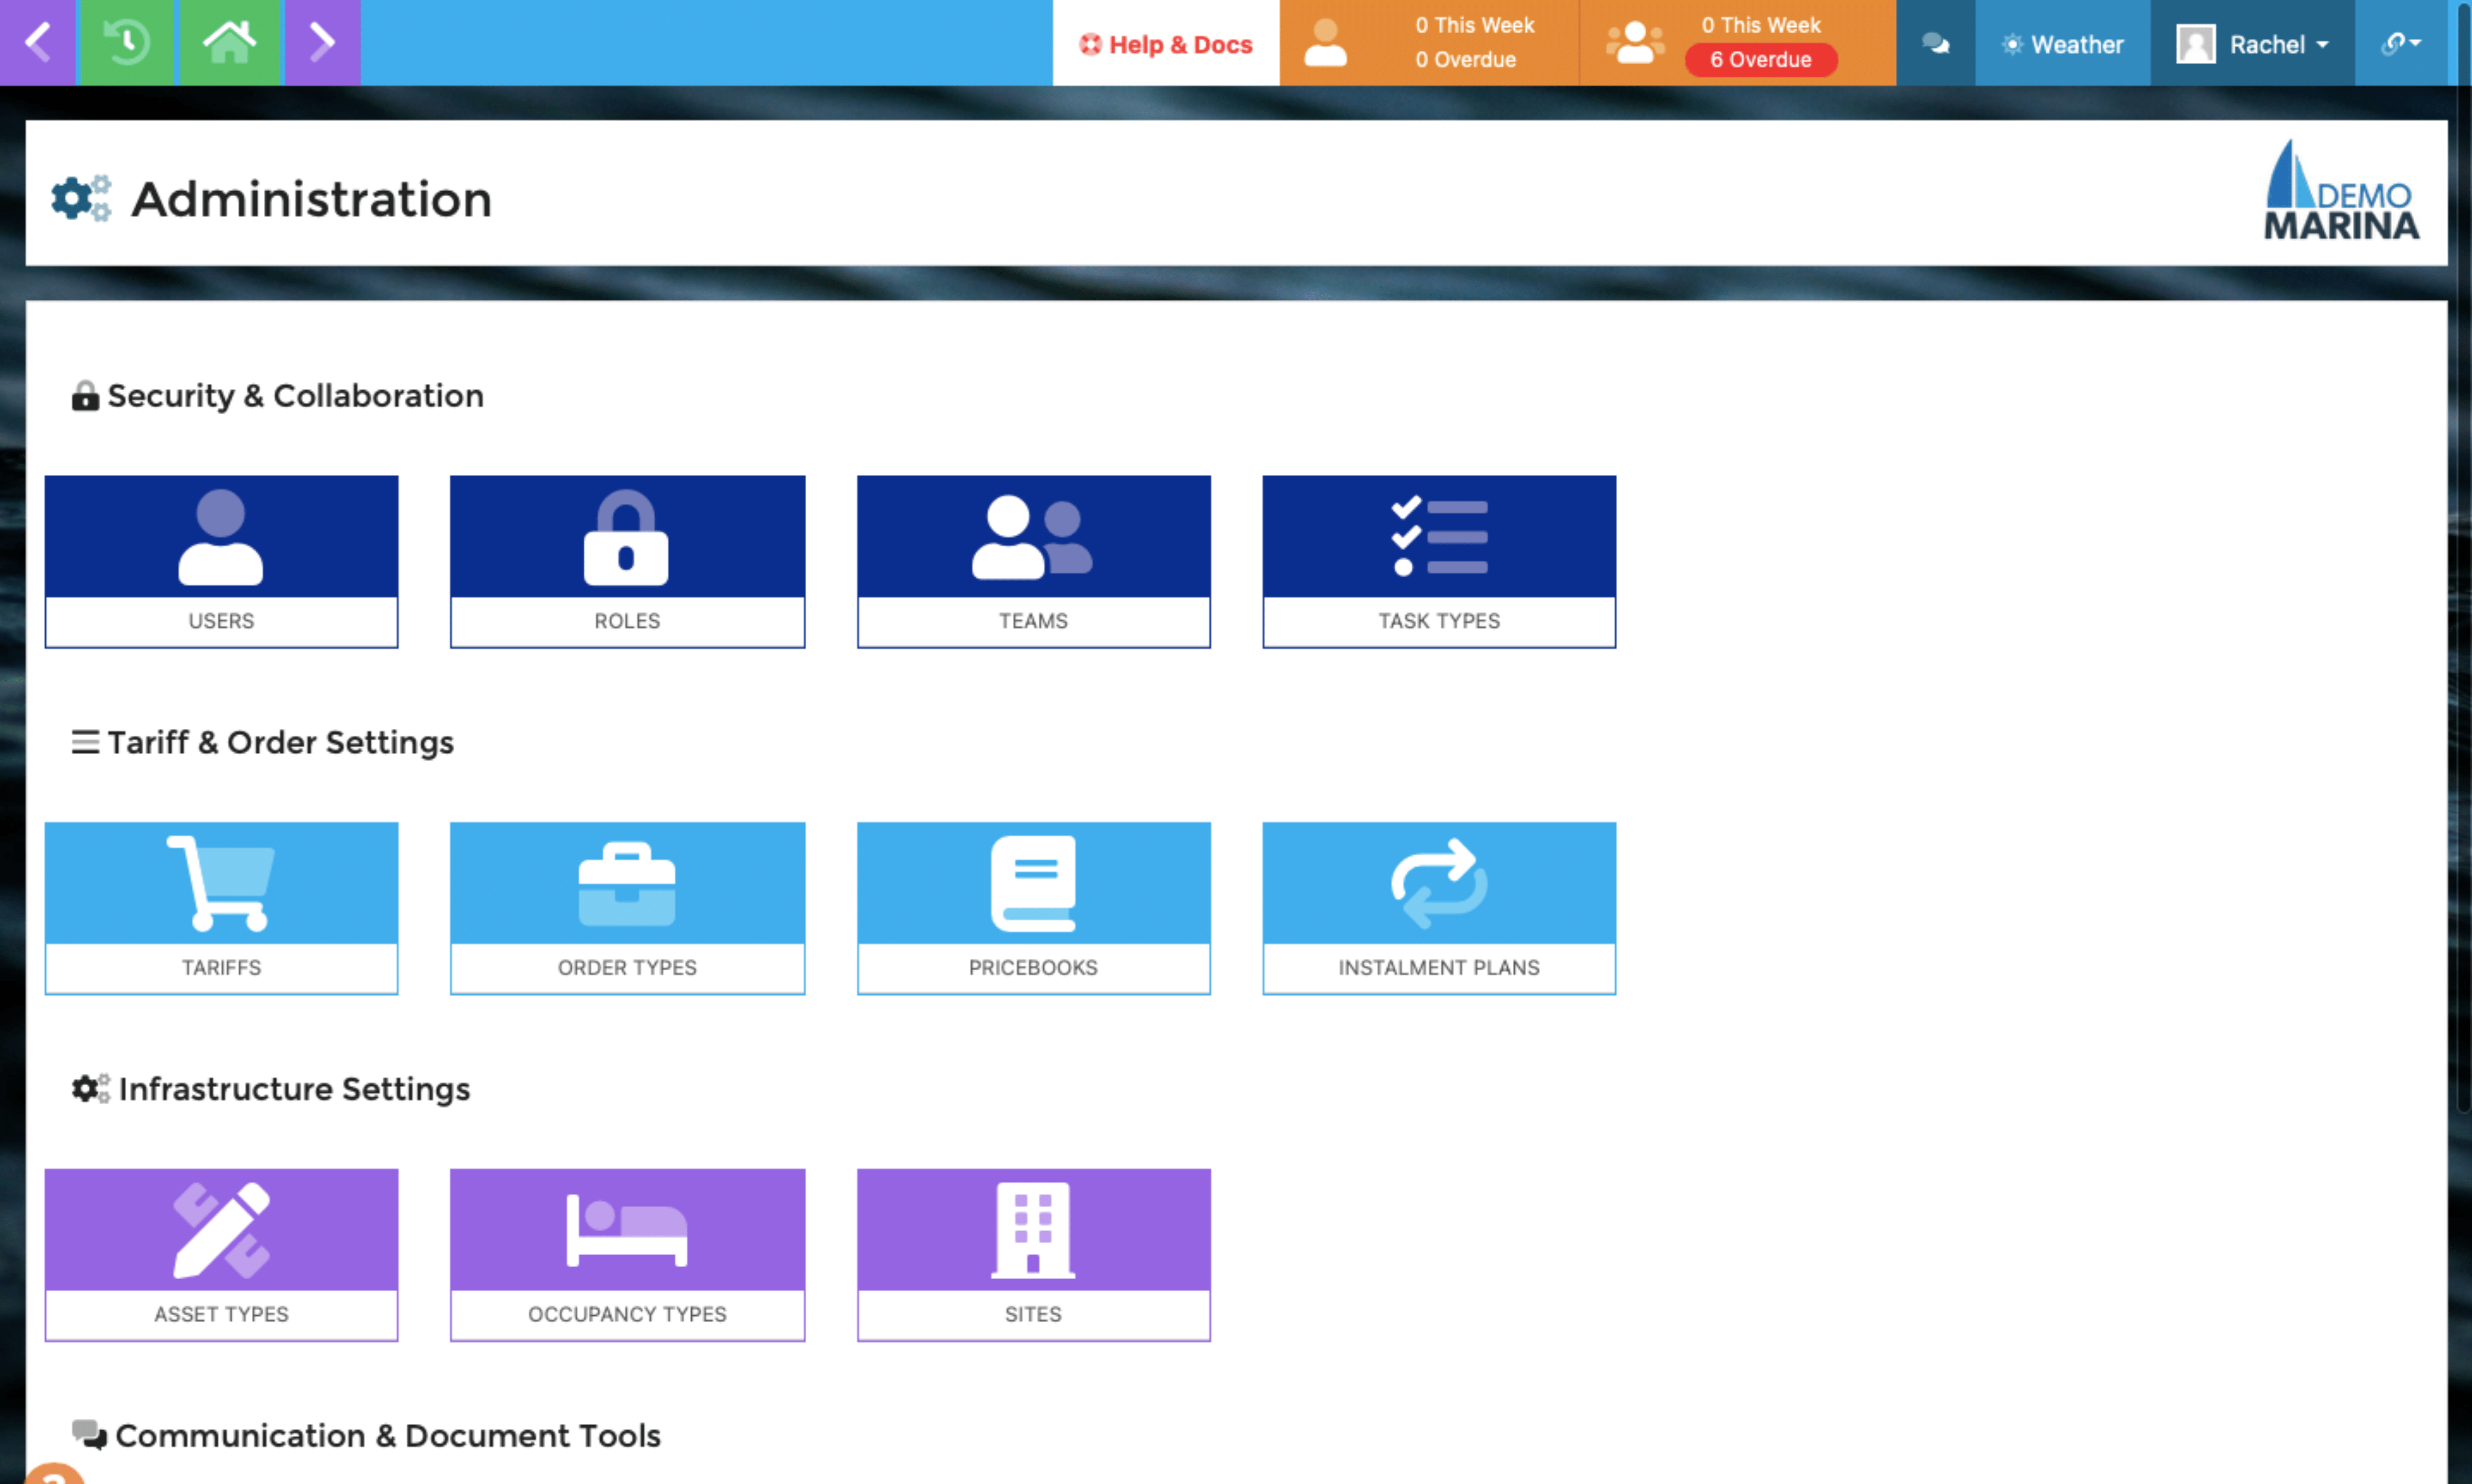Screen dimensions: 2472x1484
Task: Open the Task Types checklist tile
Action: point(1438,560)
